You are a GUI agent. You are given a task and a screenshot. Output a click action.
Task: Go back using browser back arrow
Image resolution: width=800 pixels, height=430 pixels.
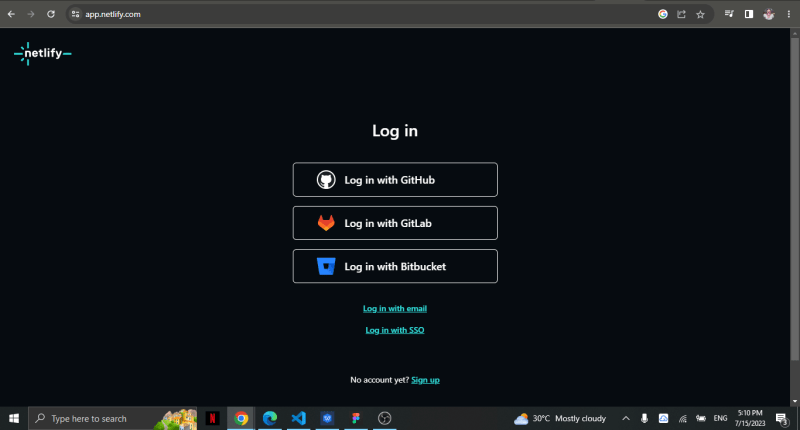[x=11, y=14]
